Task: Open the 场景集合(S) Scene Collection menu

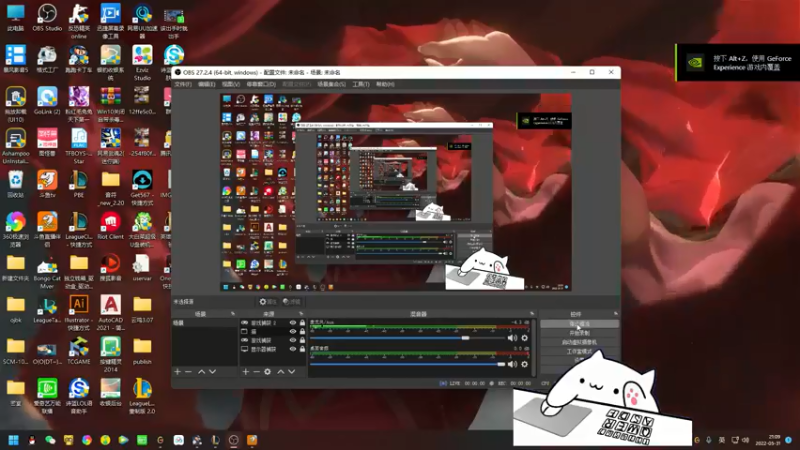Action: [331, 84]
